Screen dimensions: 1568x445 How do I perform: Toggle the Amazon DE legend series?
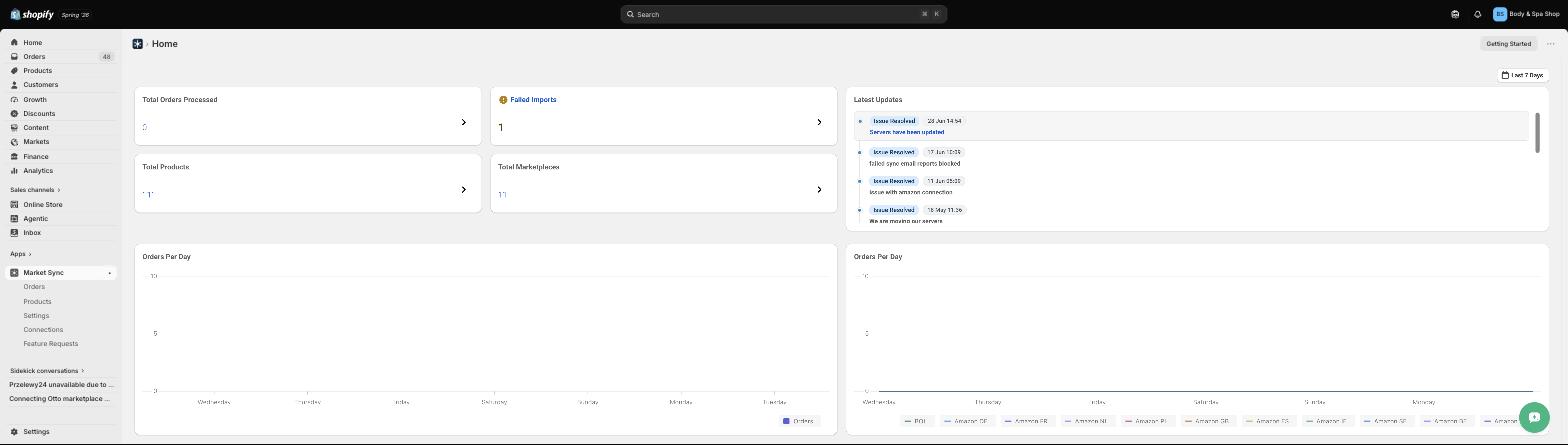coord(967,421)
